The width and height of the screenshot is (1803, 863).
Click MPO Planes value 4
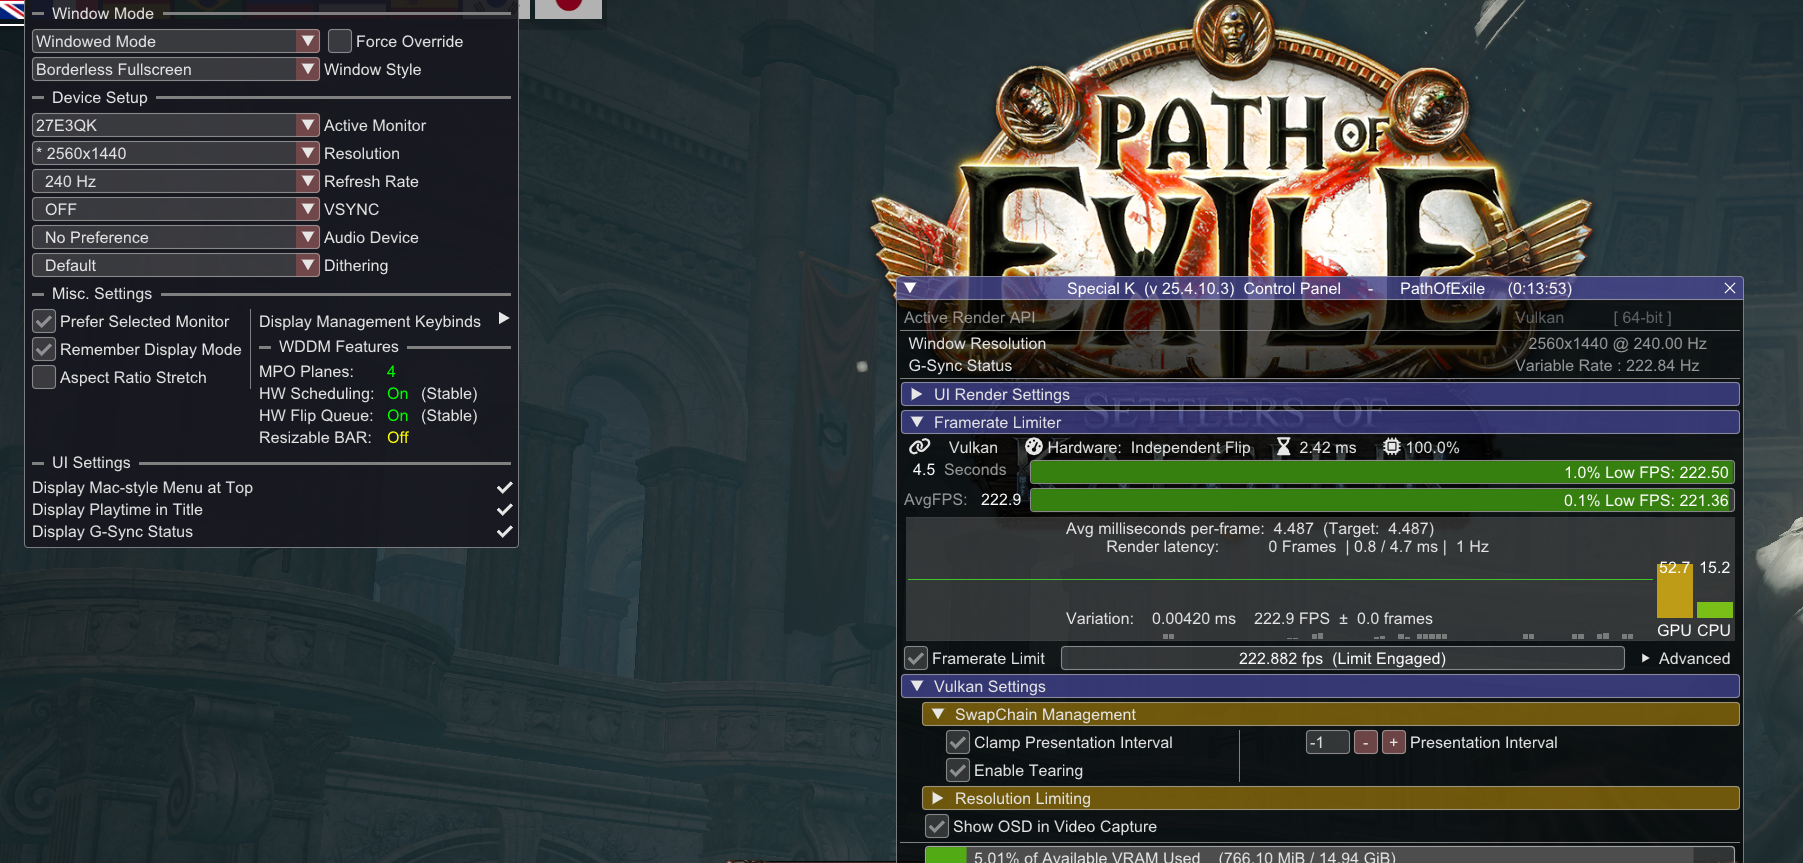coord(391,371)
